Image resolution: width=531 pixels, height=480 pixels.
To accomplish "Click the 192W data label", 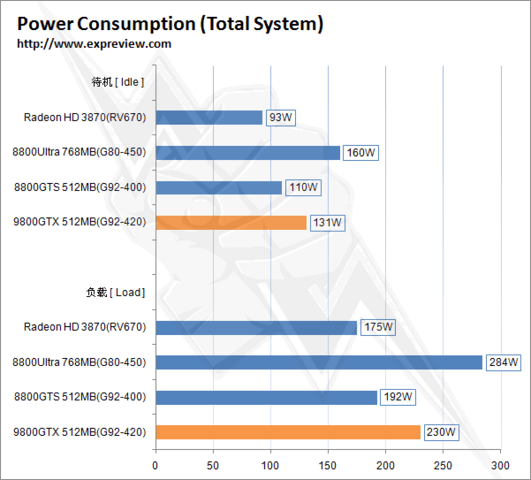I will pos(398,397).
